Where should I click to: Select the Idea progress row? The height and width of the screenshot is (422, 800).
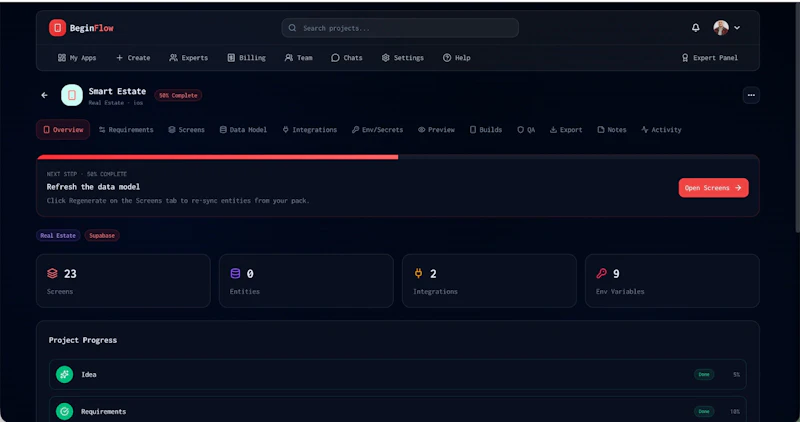pyautogui.click(x=398, y=375)
